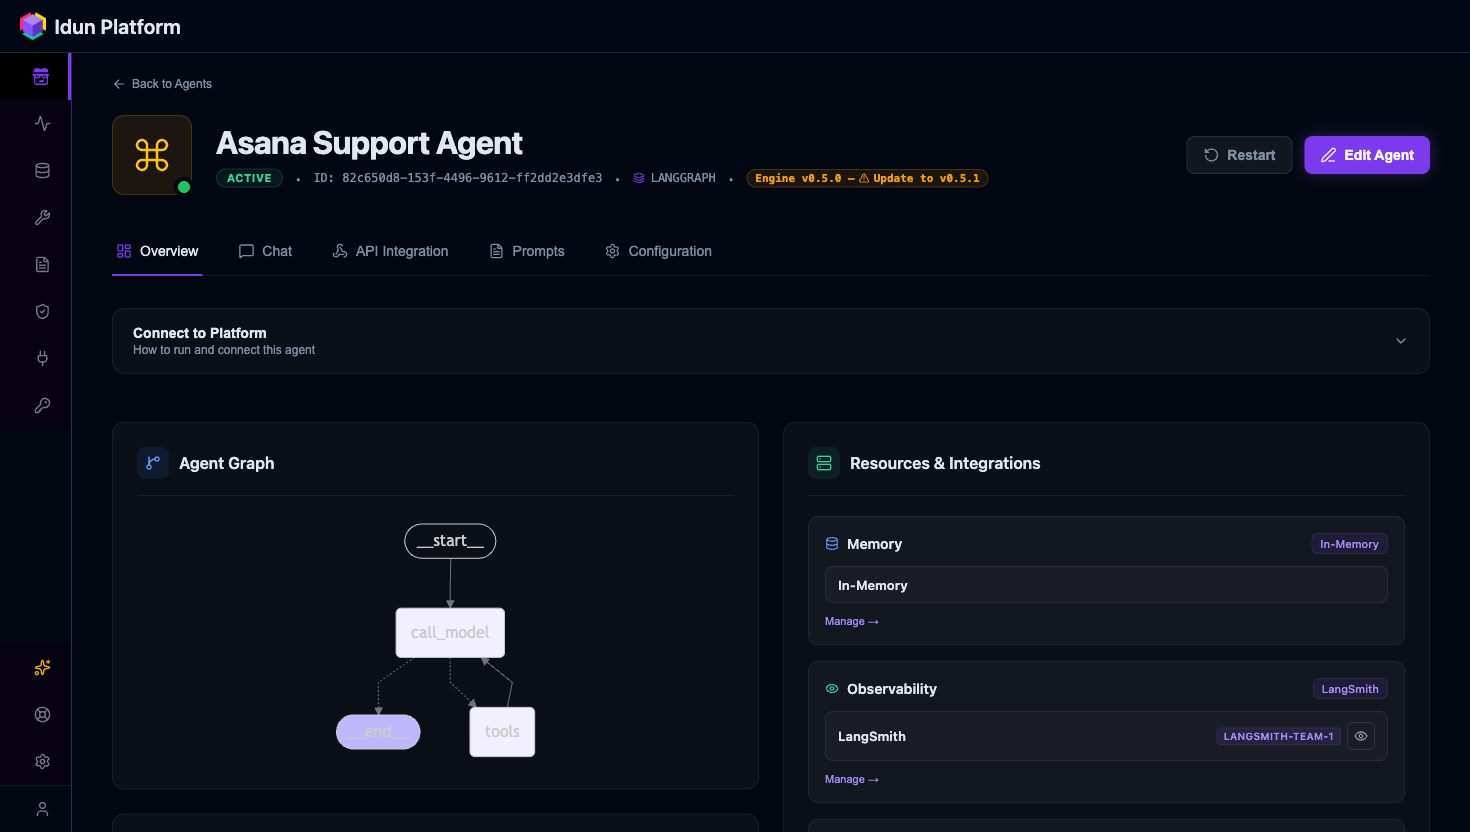Open the API Integration tab
The height and width of the screenshot is (832, 1470).
point(390,251)
